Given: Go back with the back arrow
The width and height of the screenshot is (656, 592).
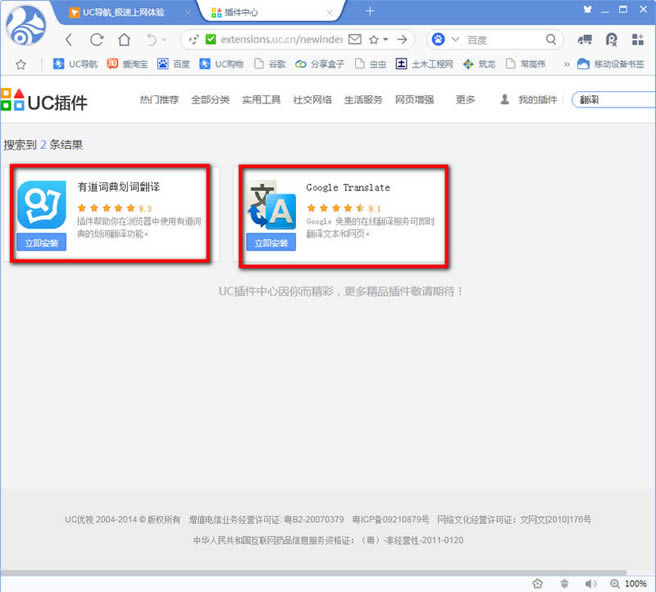Looking at the screenshot, I should pos(69,40).
